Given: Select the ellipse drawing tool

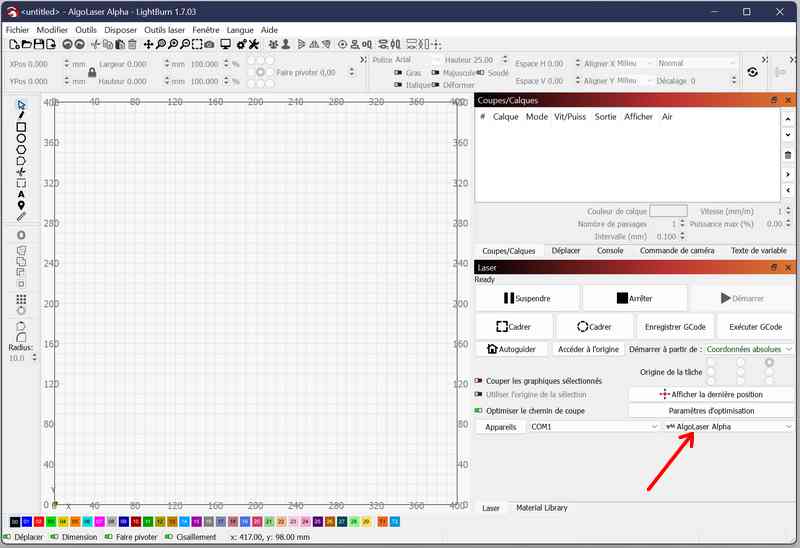Looking at the screenshot, I should 21,138.
